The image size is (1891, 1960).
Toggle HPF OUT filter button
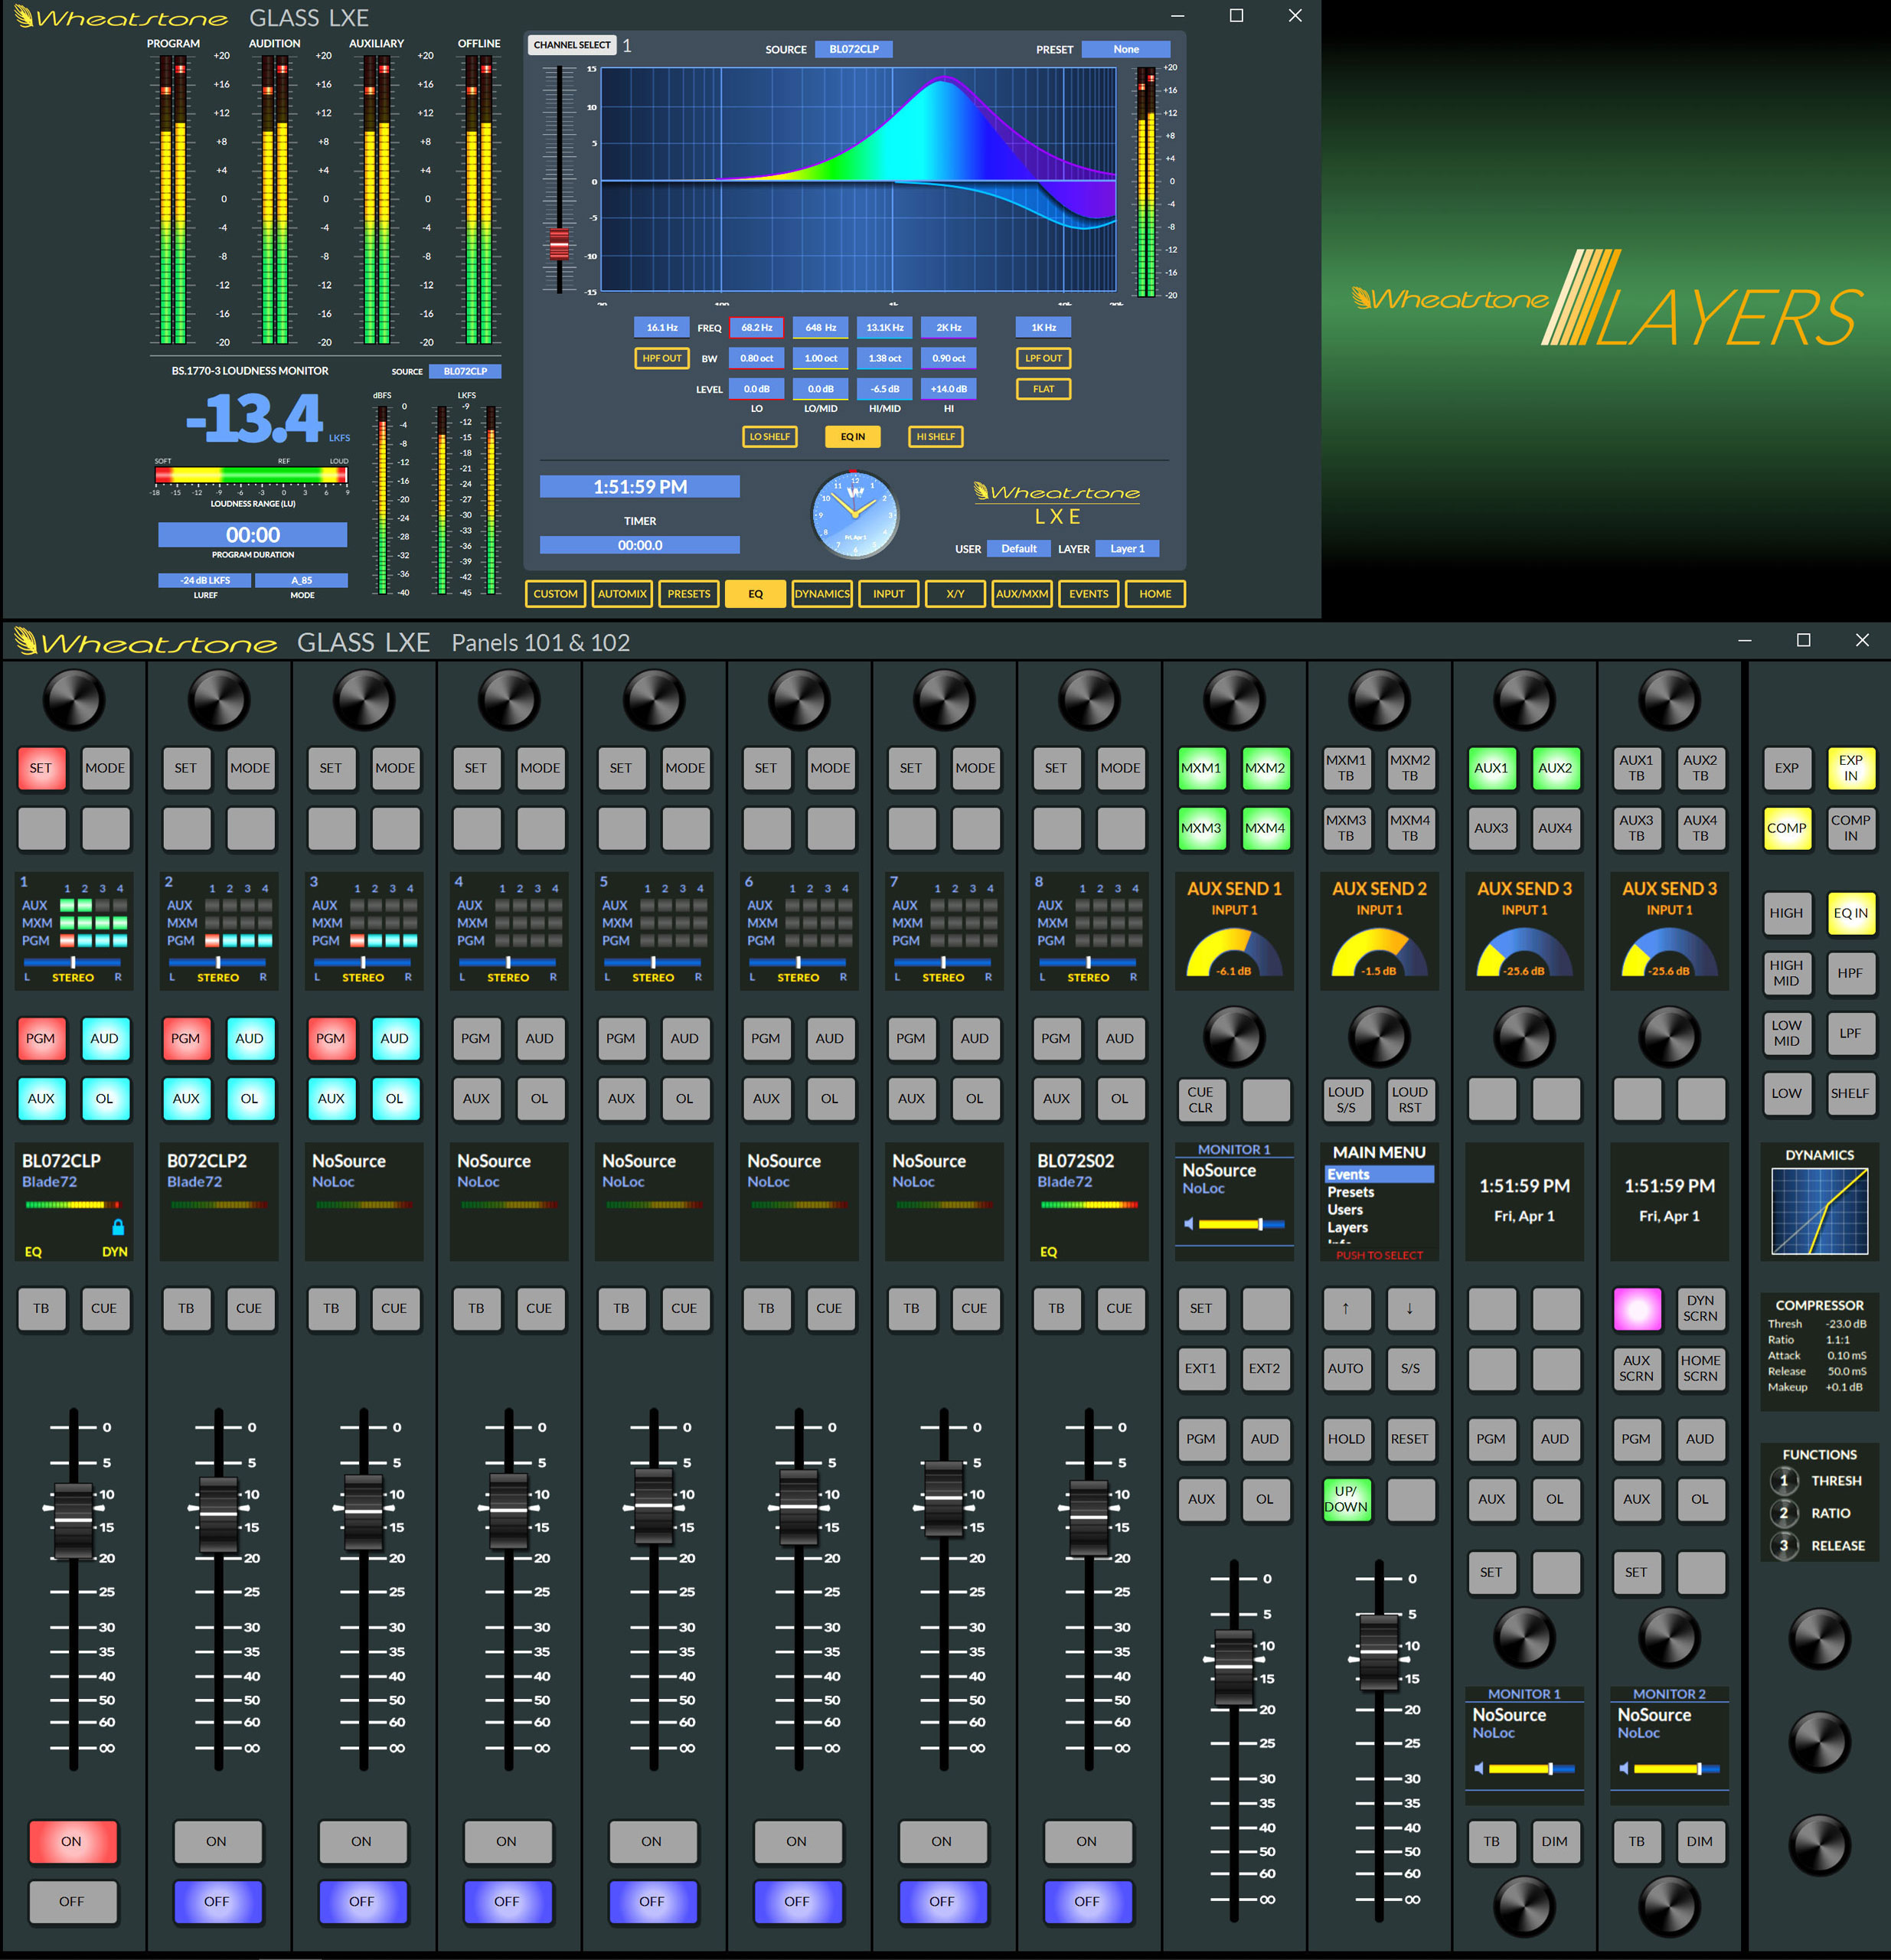coord(662,358)
